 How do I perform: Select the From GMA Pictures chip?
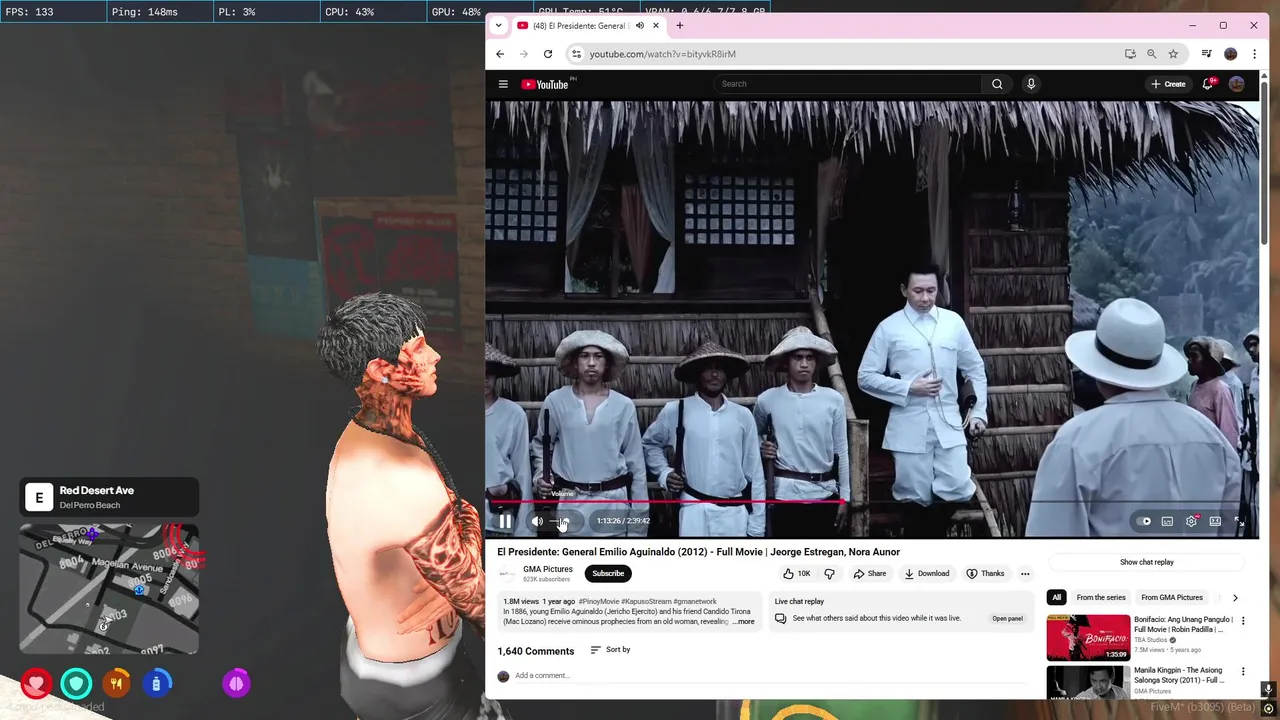pyautogui.click(x=1172, y=598)
